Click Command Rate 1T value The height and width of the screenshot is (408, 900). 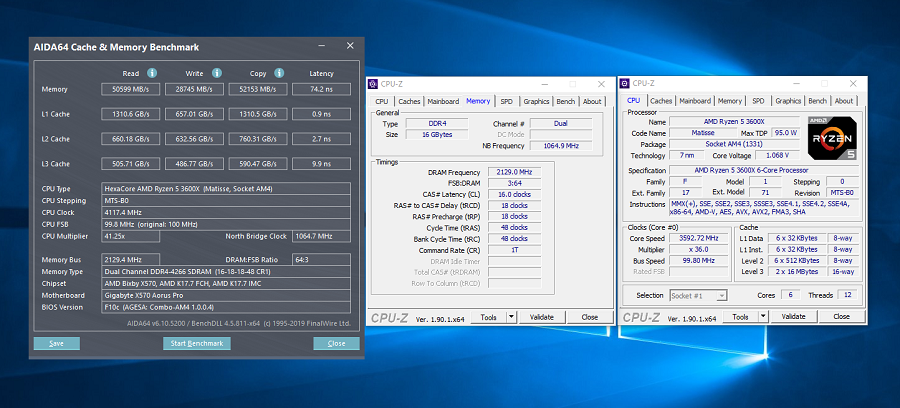click(514, 250)
